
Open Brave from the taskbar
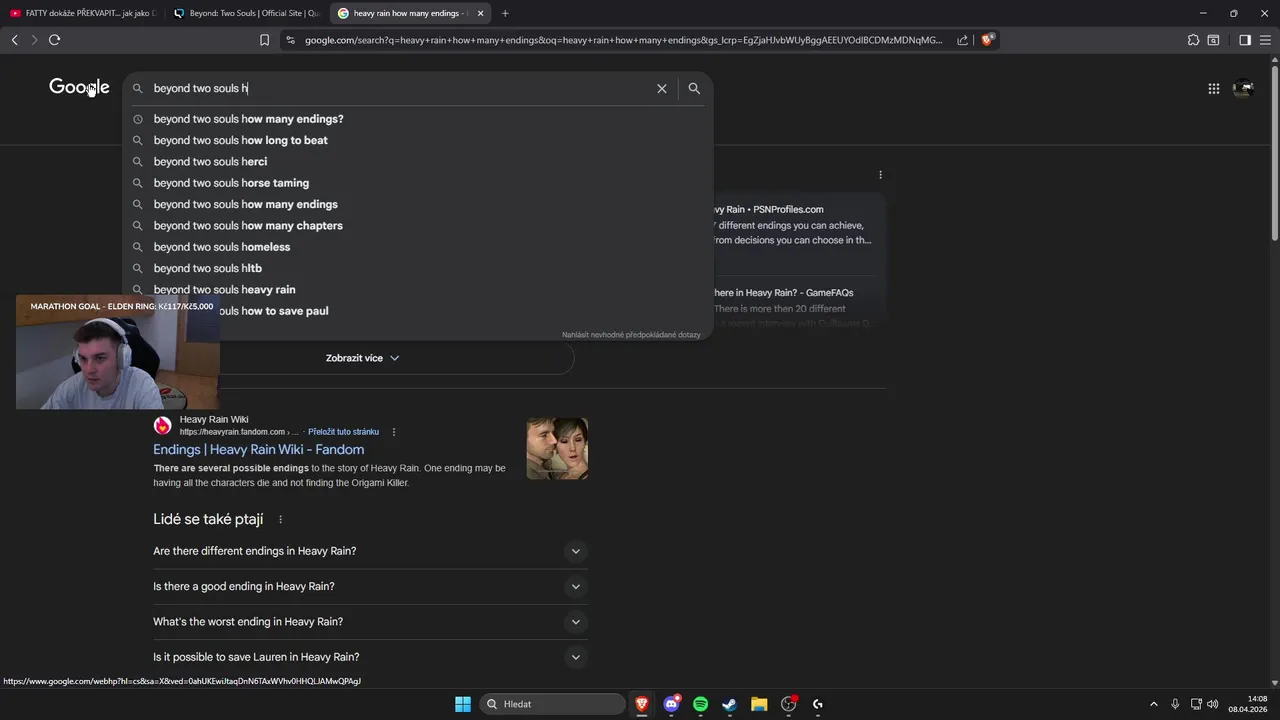[x=642, y=704]
